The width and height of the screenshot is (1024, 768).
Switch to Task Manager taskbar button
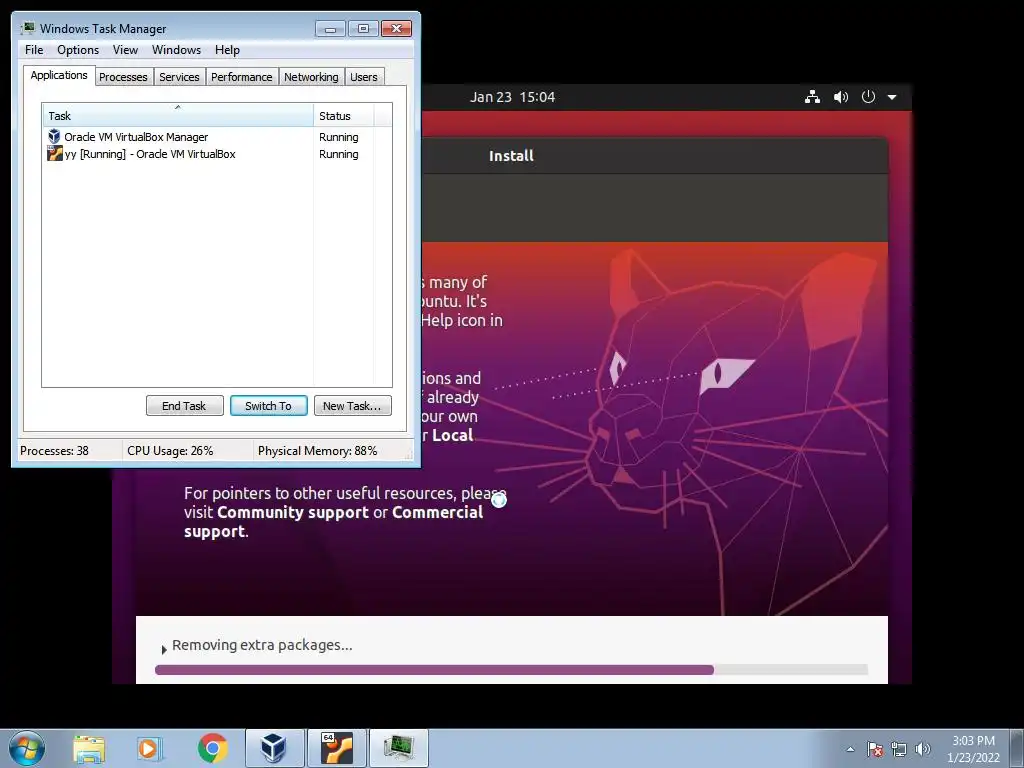tap(399, 748)
